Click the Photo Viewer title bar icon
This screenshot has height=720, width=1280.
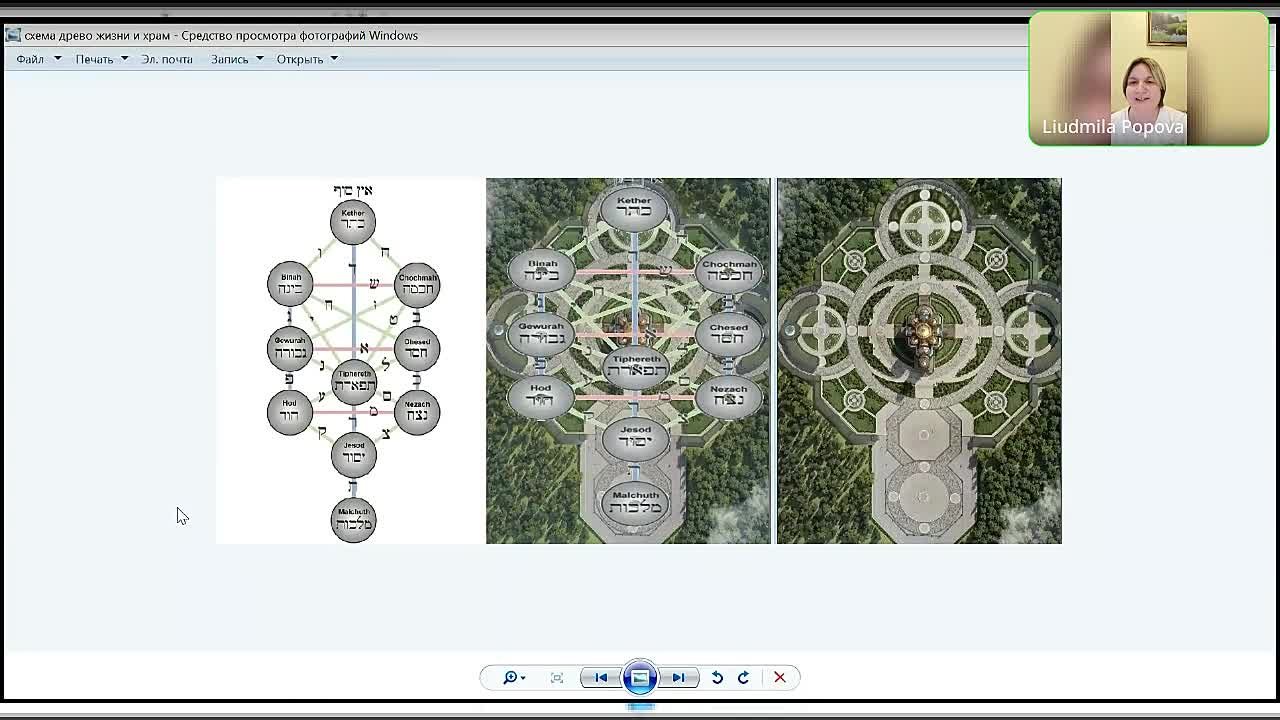coord(13,35)
